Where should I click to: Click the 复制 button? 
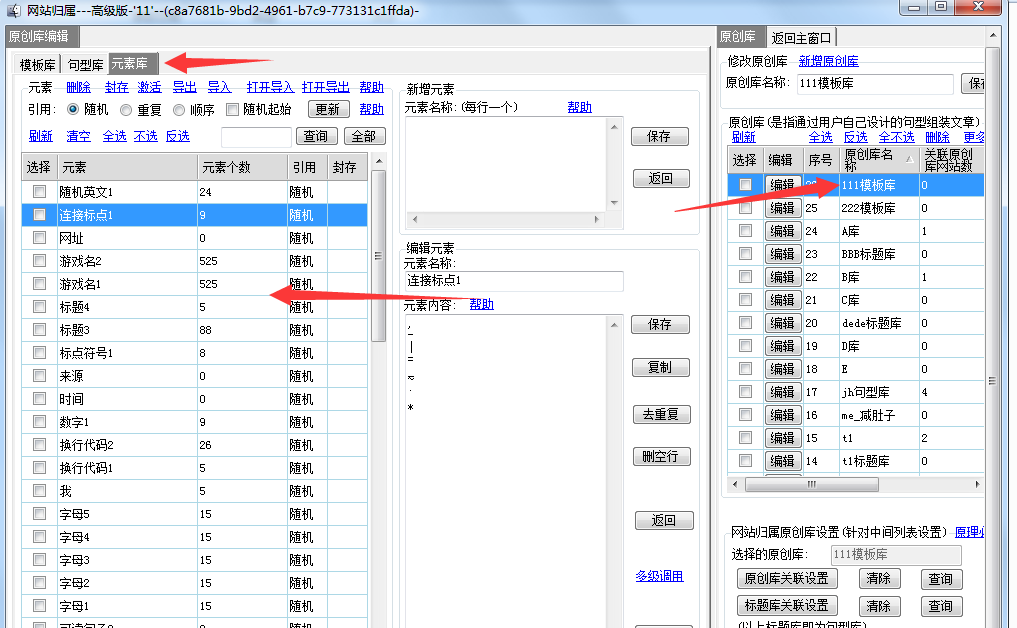[x=660, y=367]
